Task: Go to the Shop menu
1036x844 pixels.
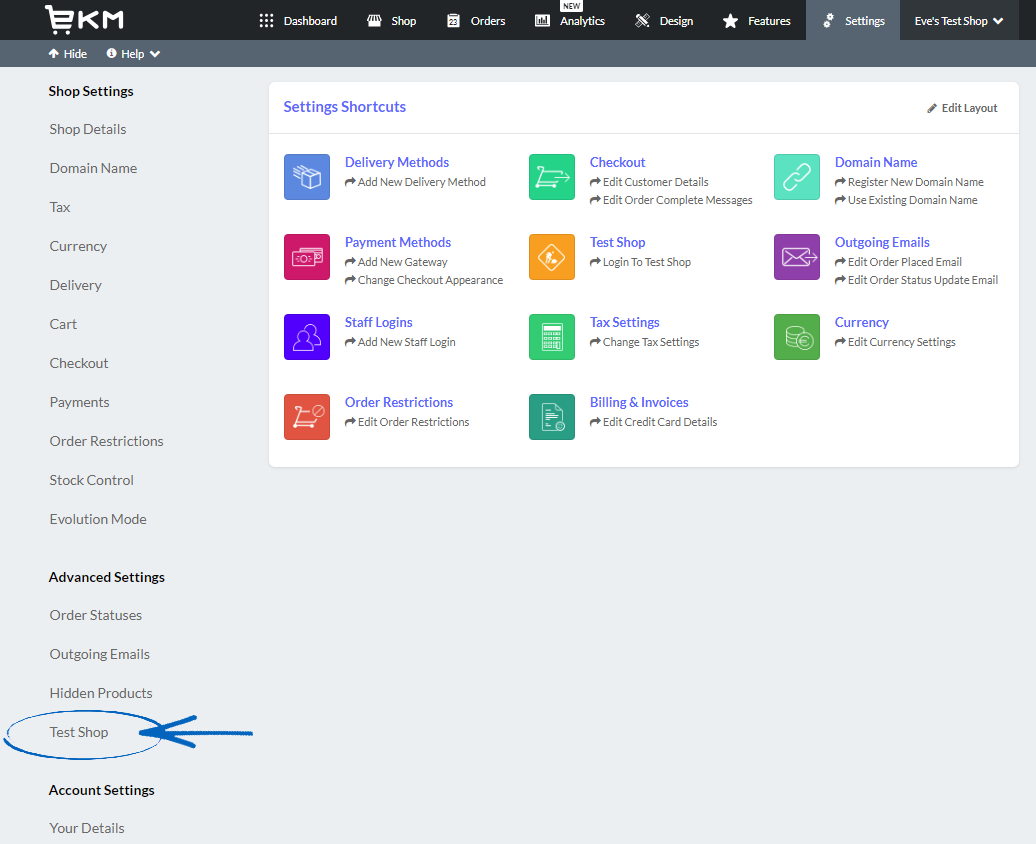Action: click(392, 21)
